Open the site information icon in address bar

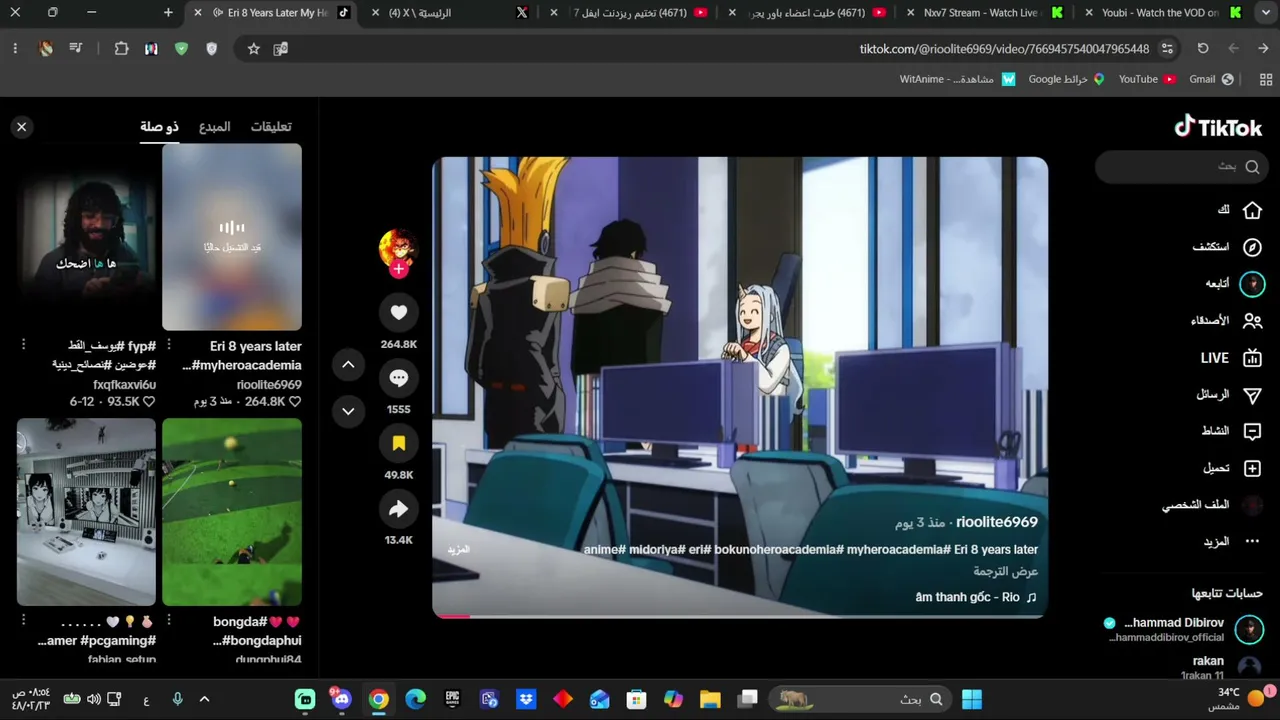click(x=1167, y=48)
